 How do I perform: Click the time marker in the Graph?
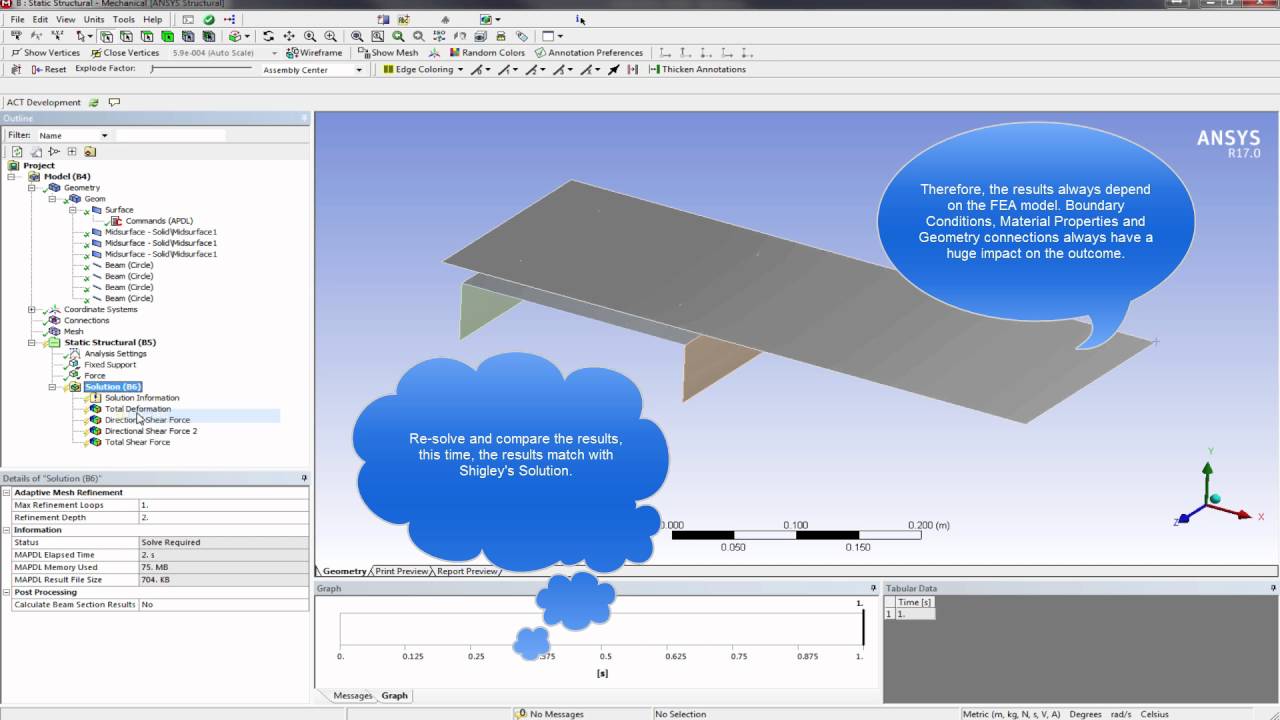(x=863, y=628)
